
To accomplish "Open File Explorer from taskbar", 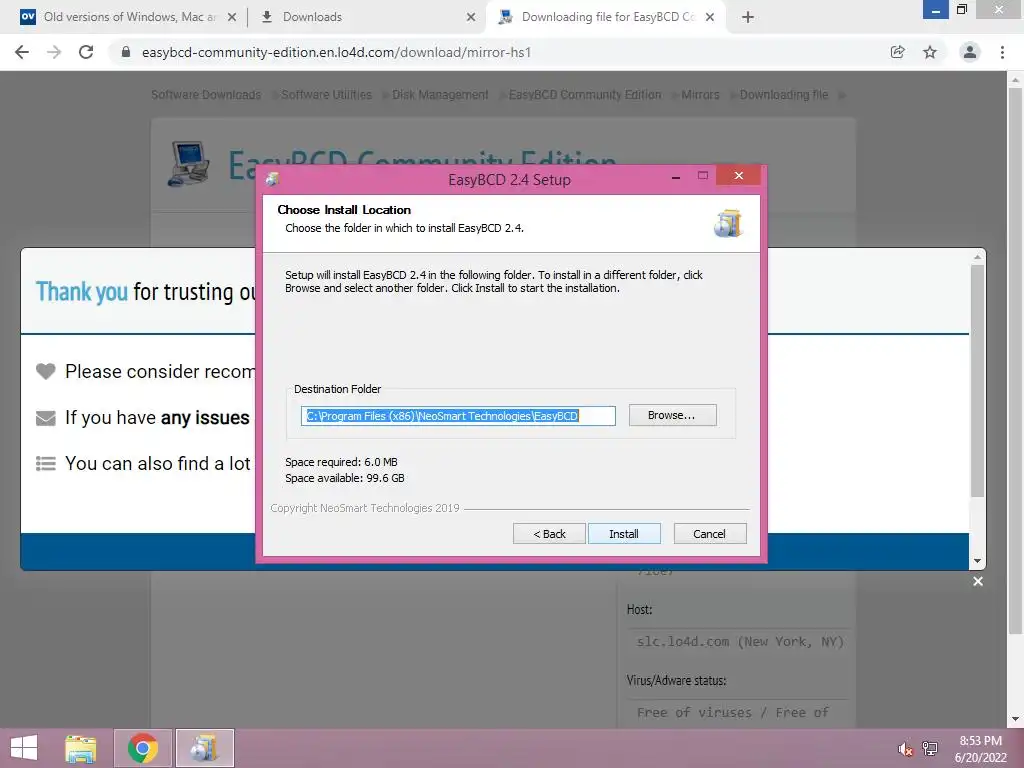I will (80, 748).
